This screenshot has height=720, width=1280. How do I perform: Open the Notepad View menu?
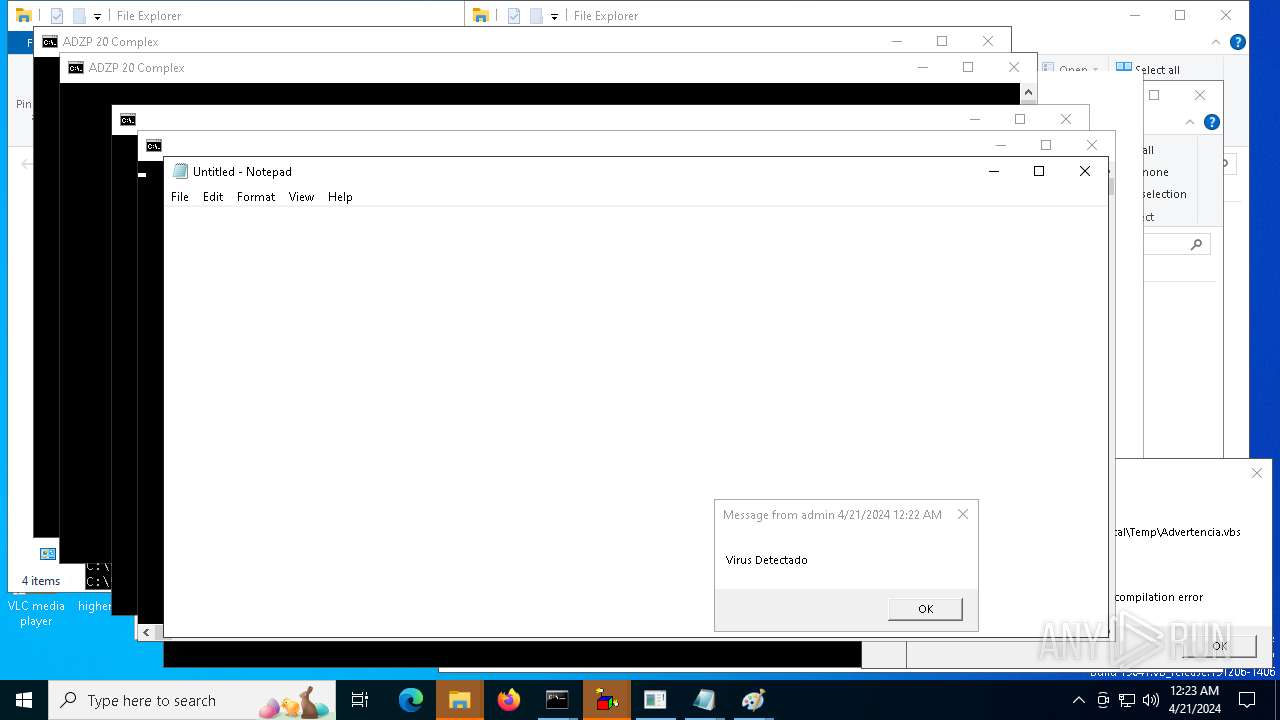(x=301, y=197)
